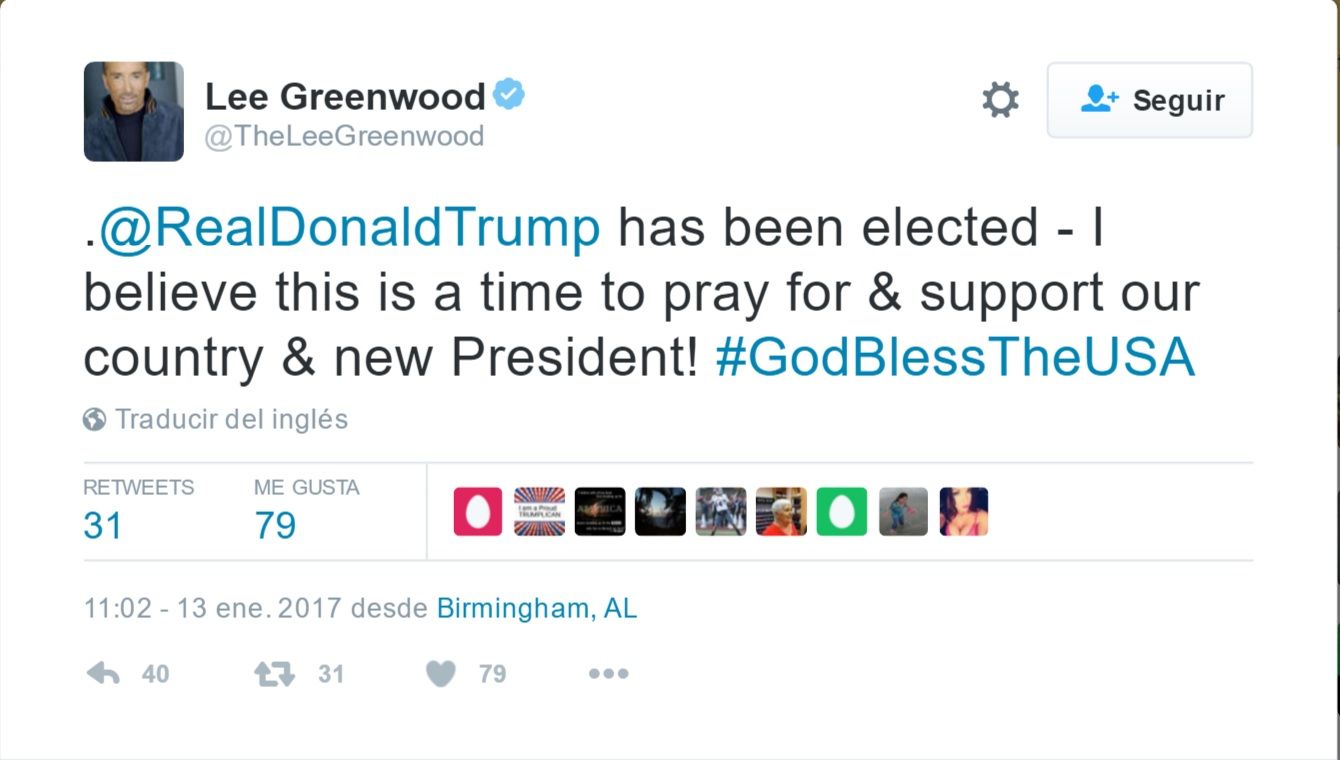Like the tweet with the heart icon
1340x760 pixels.
tap(441, 674)
